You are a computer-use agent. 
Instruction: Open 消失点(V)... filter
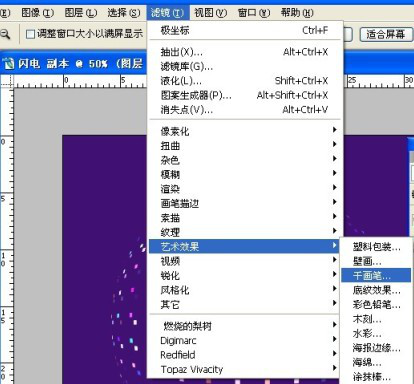245,110
